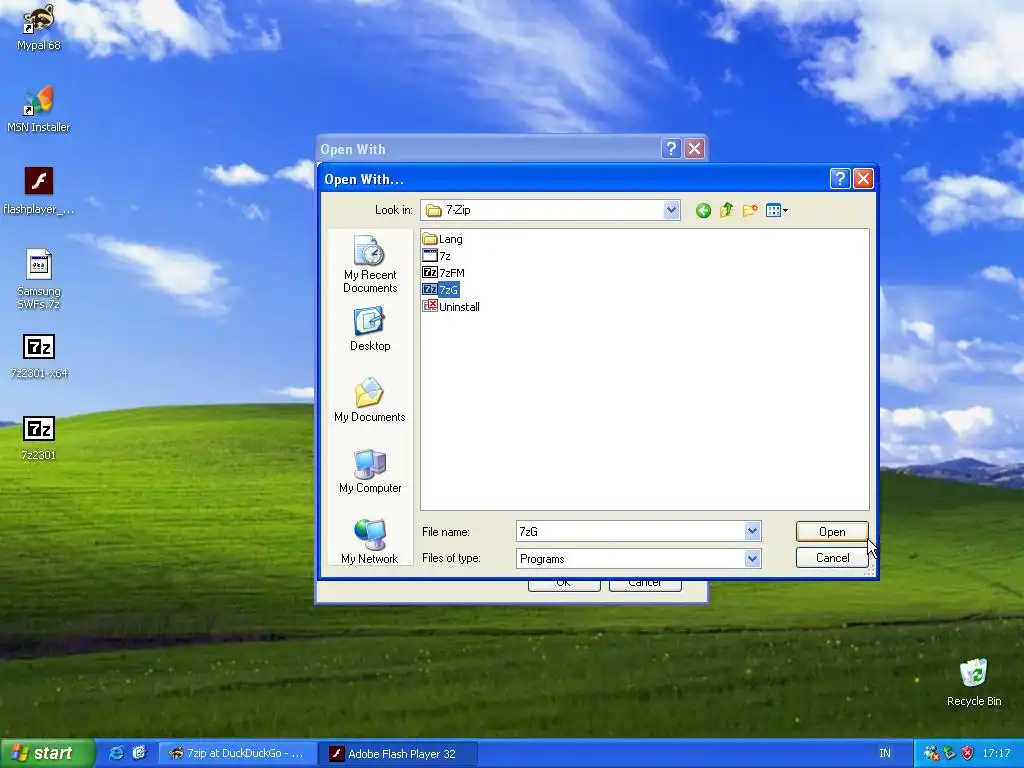This screenshot has width=1024, height=768.
Task: Open the View Menu button
Action: pos(776,210)
